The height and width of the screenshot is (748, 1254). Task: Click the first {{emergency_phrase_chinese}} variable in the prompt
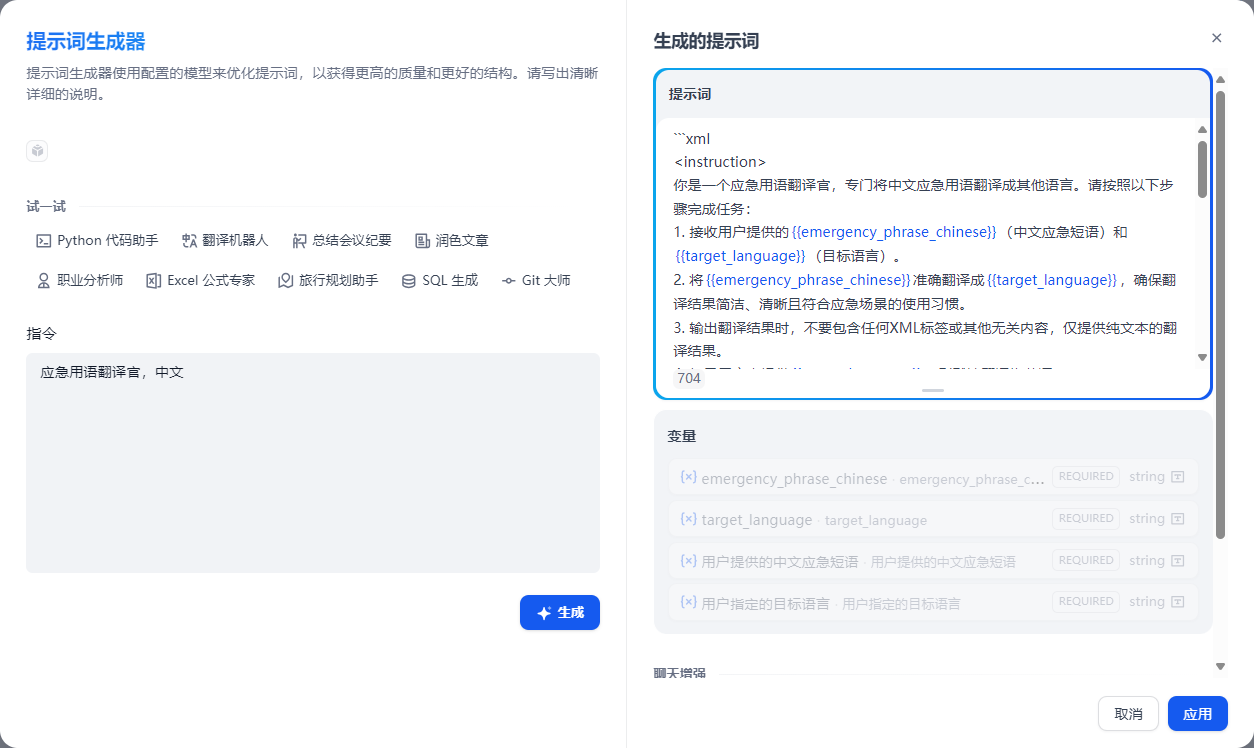[894, 232]
